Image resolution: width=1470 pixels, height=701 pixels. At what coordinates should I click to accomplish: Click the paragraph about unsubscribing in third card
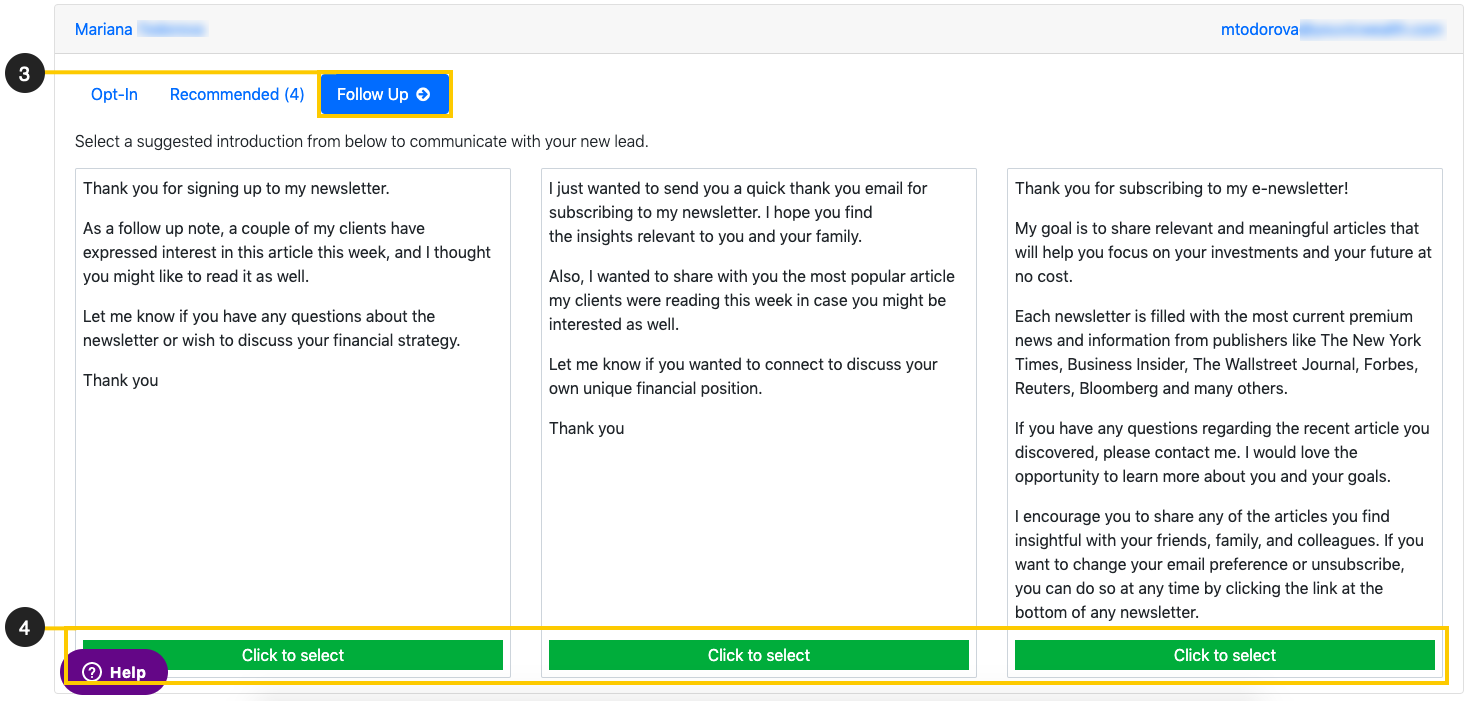coord(1219,564)
